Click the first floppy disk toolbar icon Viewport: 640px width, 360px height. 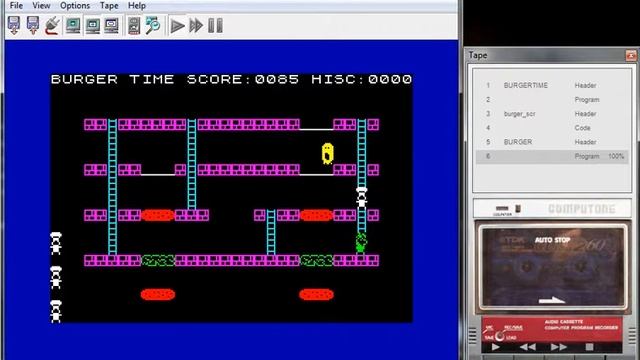click(14, 25)
